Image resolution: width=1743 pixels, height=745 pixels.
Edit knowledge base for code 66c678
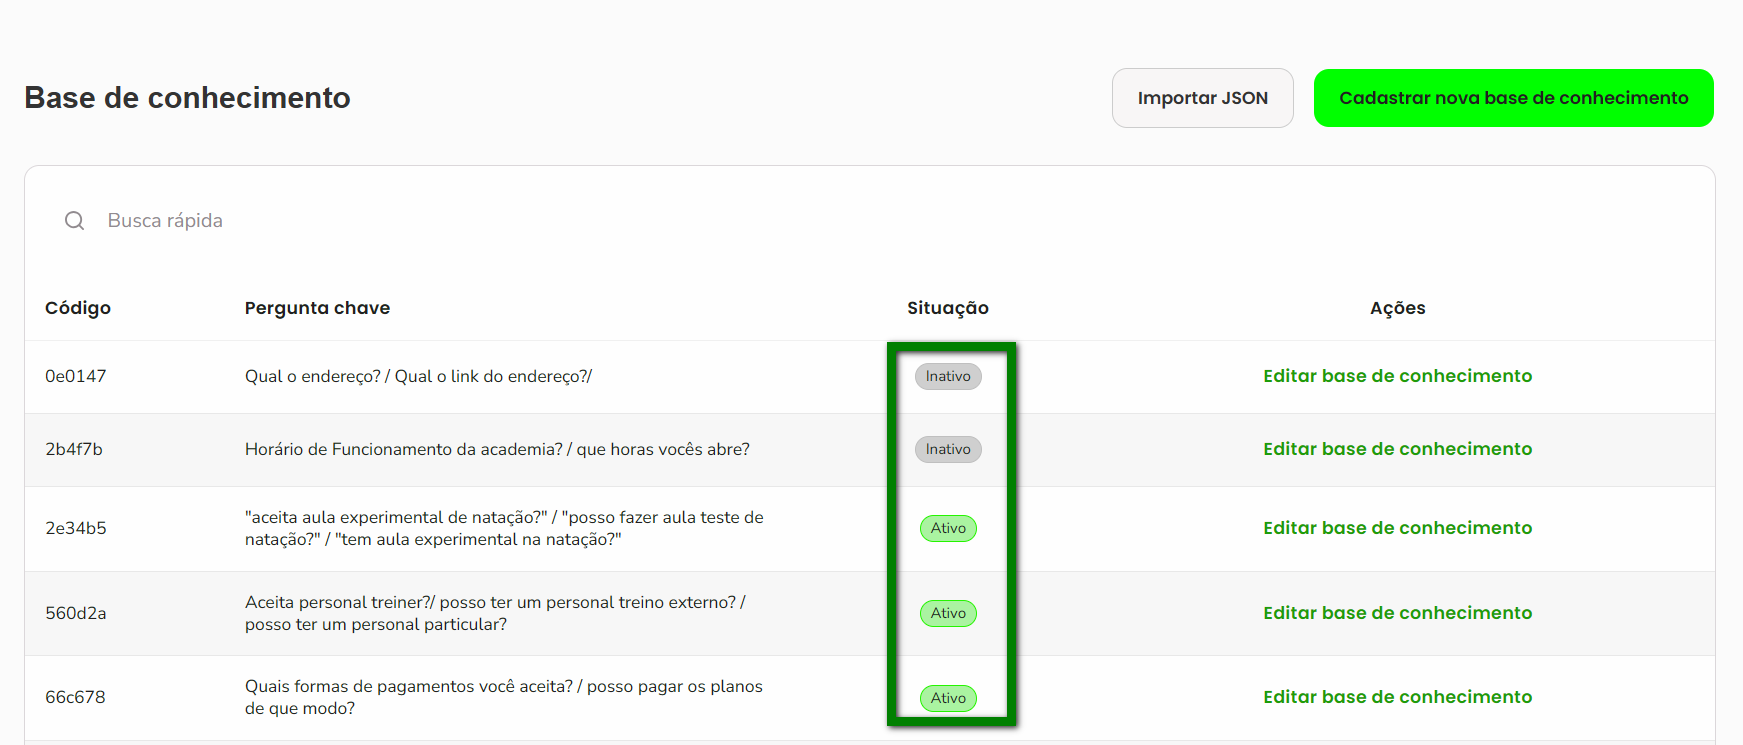point(1397,697)
